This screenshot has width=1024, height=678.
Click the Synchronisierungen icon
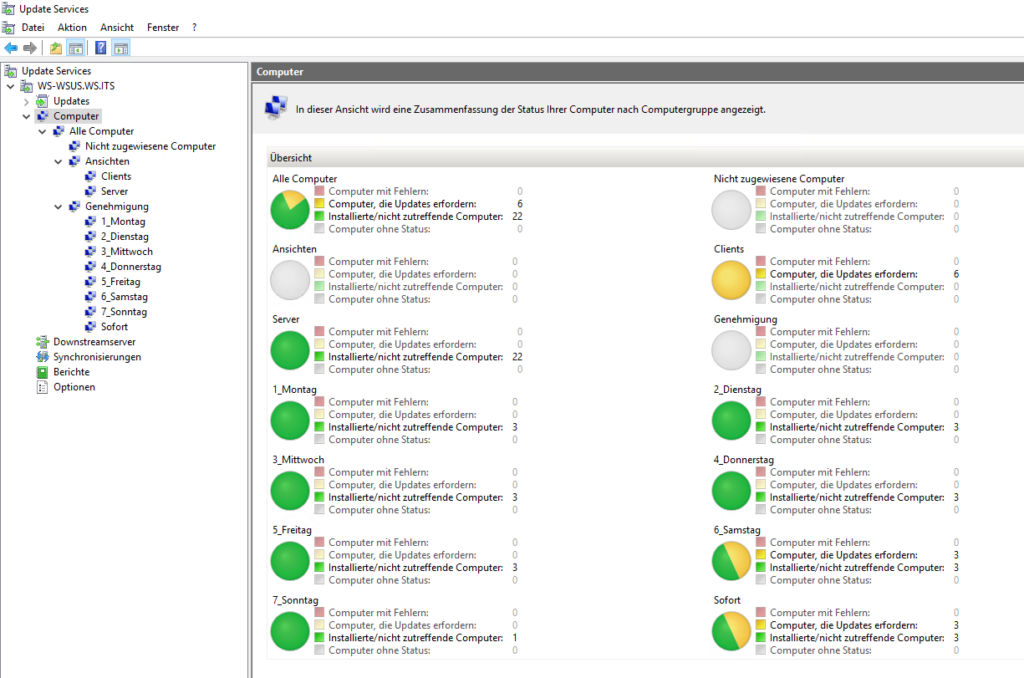click(42, 357)
